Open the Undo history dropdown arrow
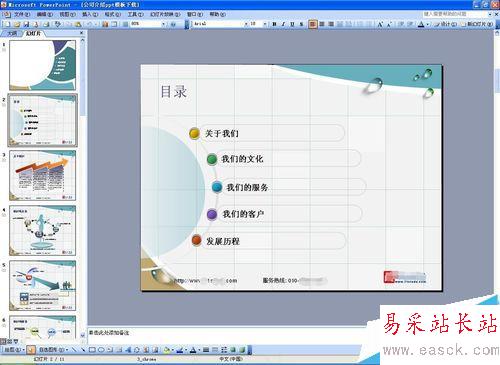This screenshot has width=500, height=365. click(96, 24)
